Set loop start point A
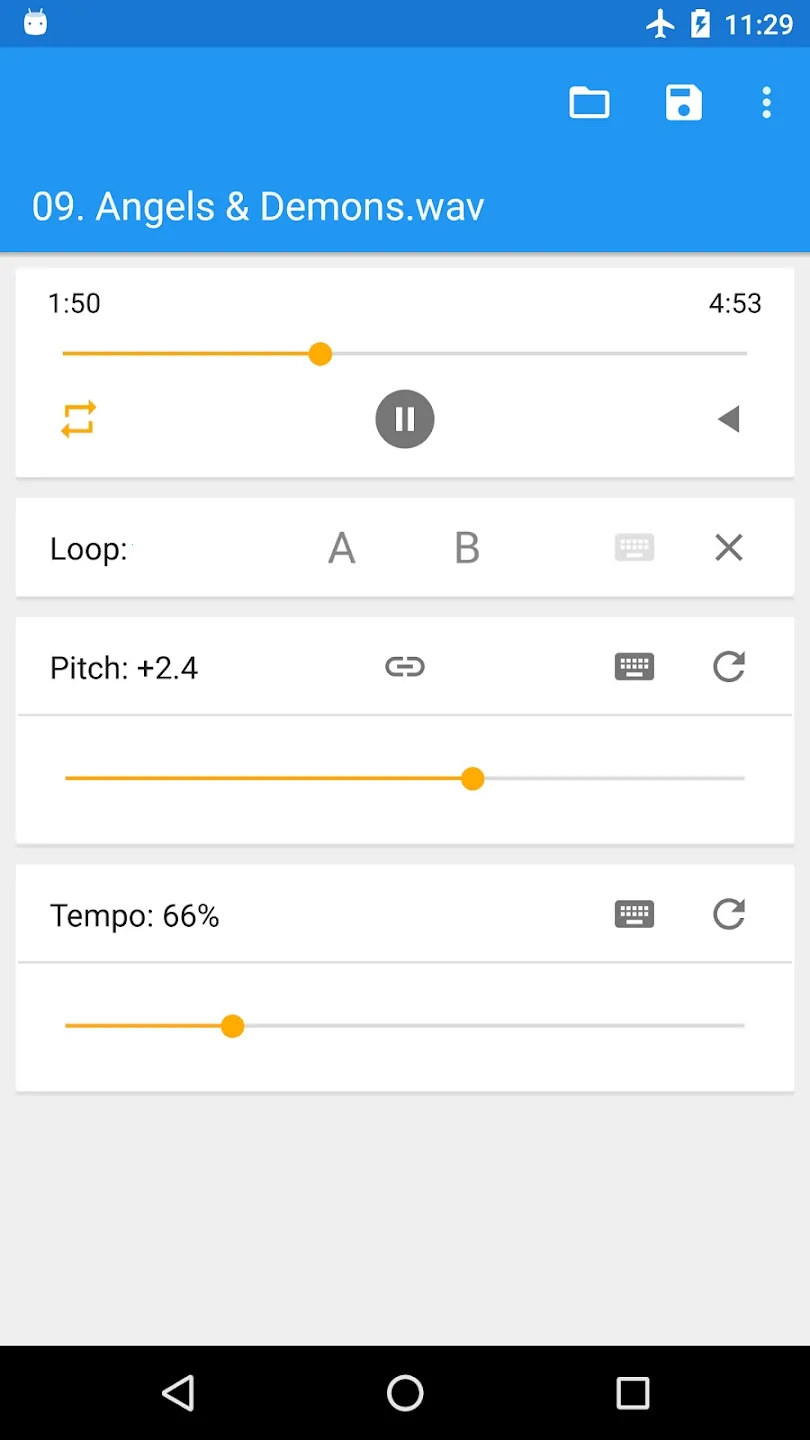810x1440 pixels. pyautogui.click(x=342, y=548)
